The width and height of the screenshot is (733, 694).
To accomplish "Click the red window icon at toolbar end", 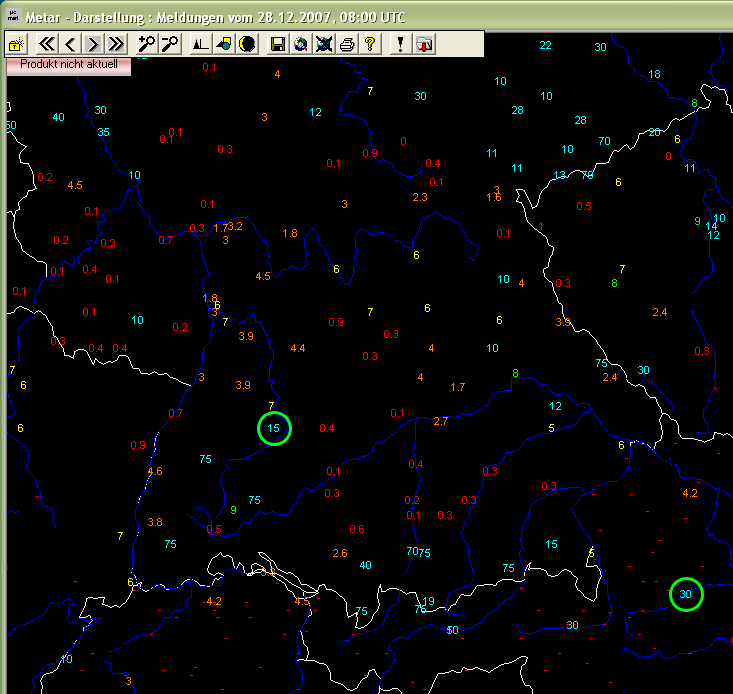I will coord(423,44).
